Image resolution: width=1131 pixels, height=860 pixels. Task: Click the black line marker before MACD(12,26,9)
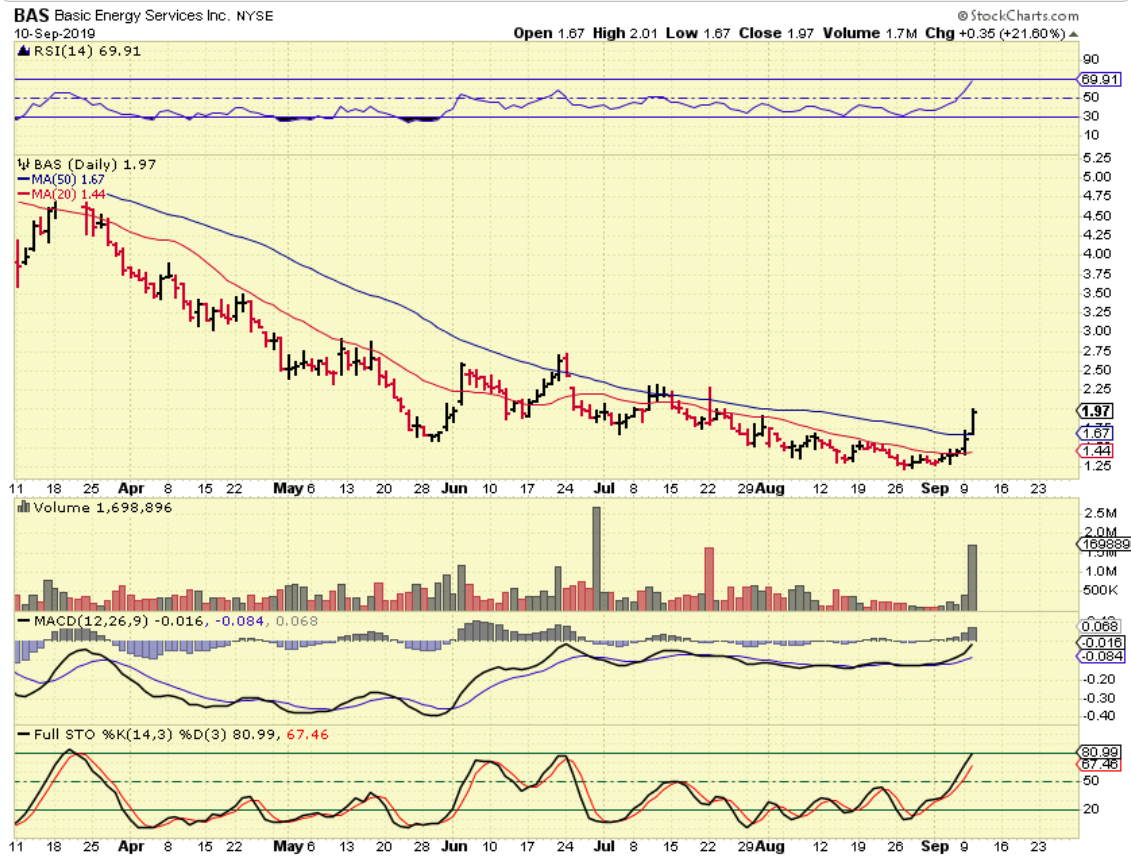(24, 621)
